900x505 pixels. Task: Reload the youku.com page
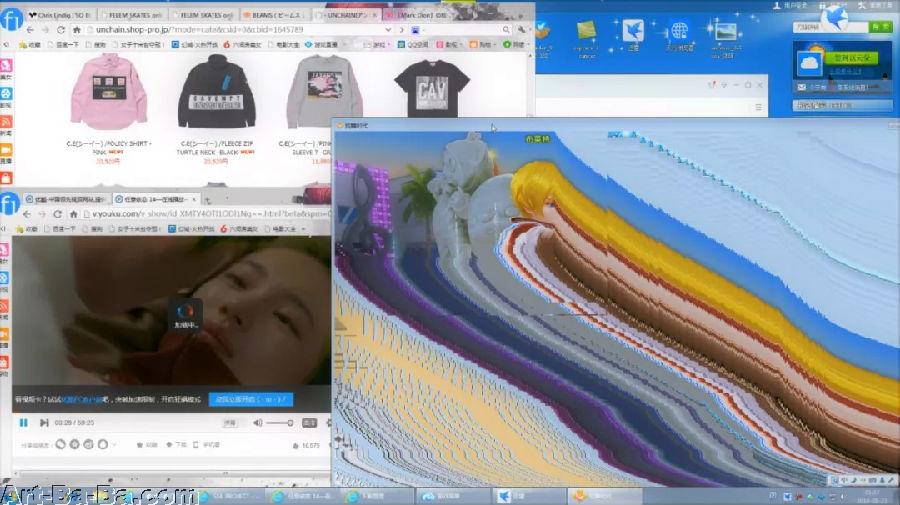(x=57, y=214)
